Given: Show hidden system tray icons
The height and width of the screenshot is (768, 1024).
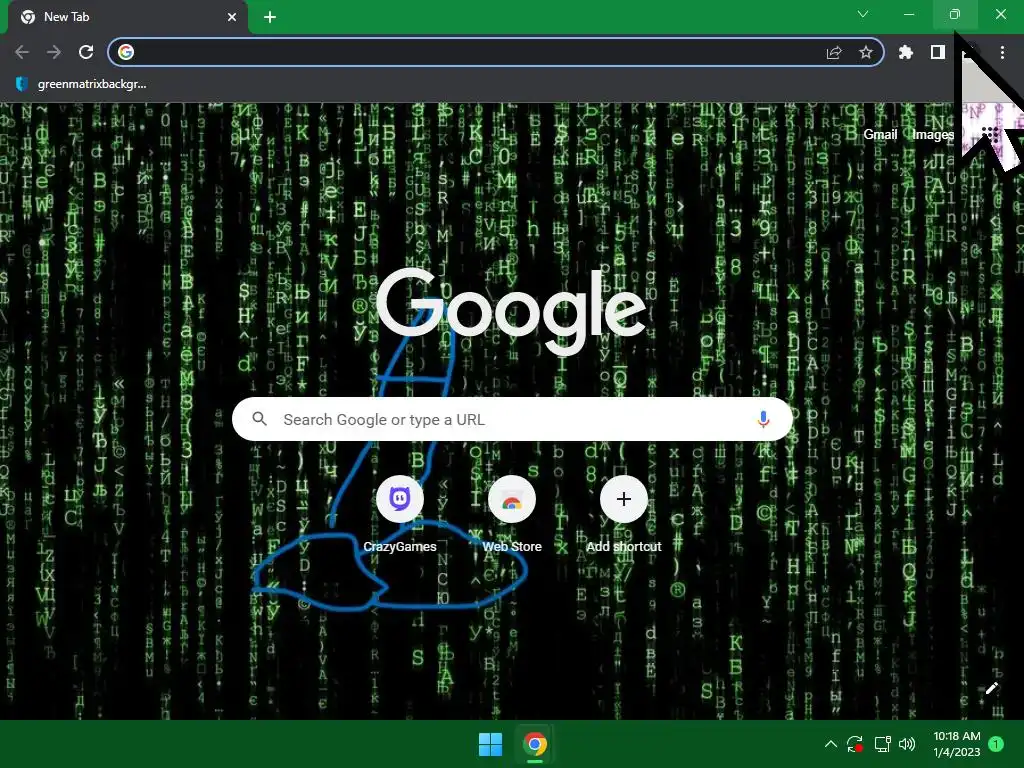Looking at the screenshot, I should (831, 744).
